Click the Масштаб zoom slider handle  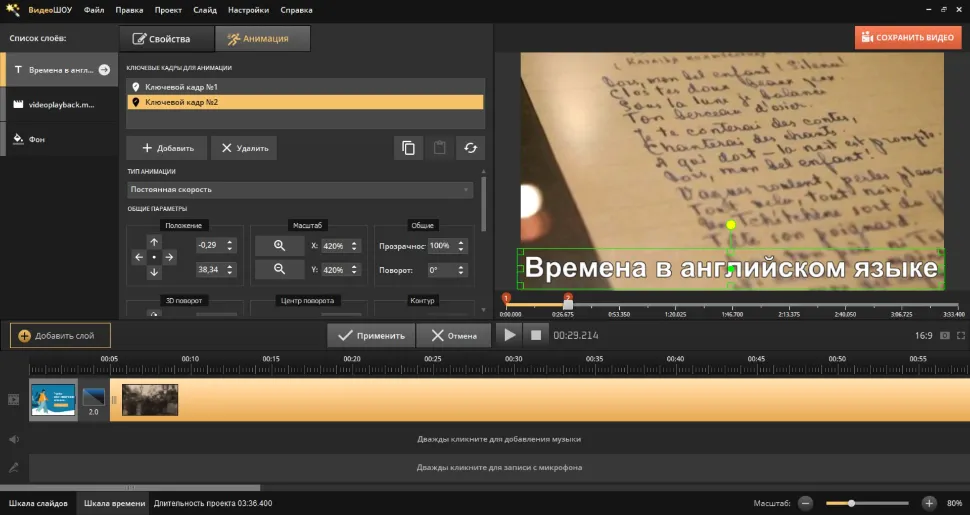[x=851, y=503]
